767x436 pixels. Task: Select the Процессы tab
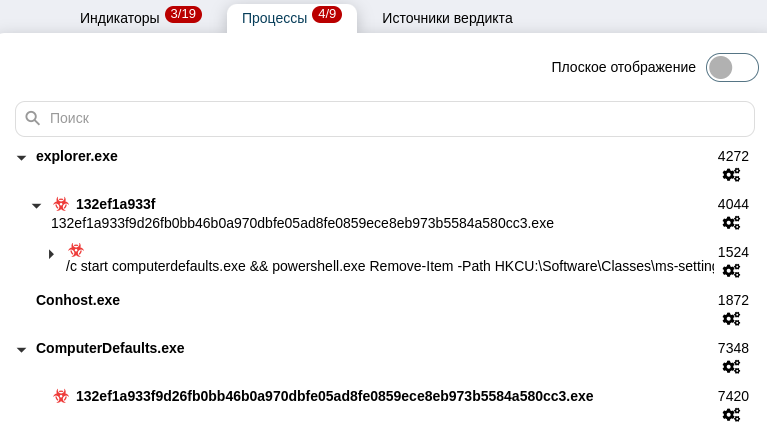point(275,18)
